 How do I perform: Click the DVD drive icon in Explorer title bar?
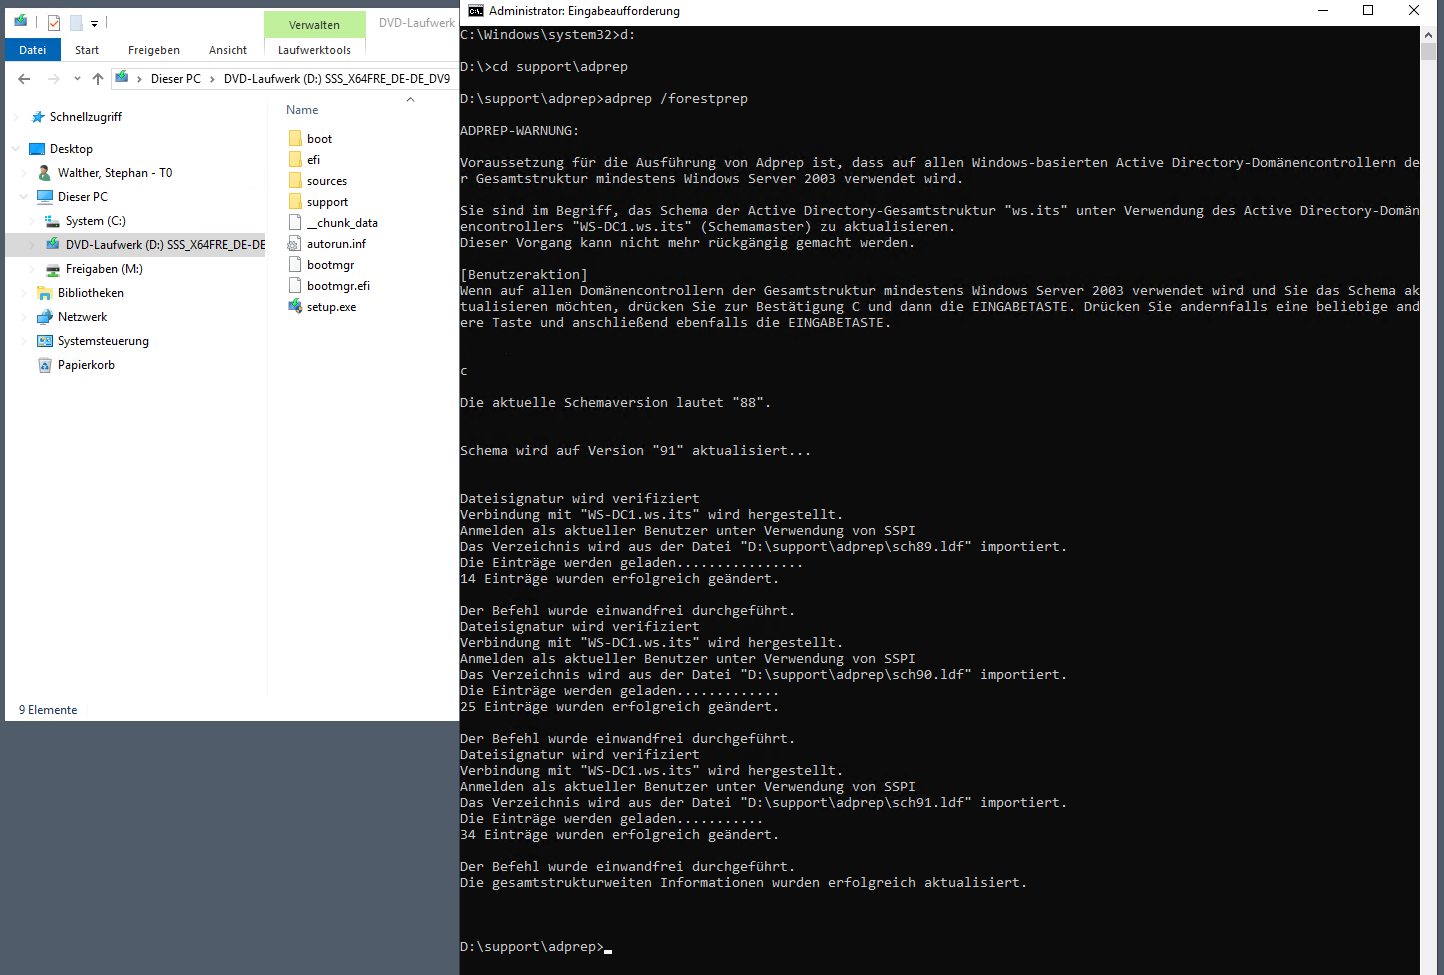point(20,21)
